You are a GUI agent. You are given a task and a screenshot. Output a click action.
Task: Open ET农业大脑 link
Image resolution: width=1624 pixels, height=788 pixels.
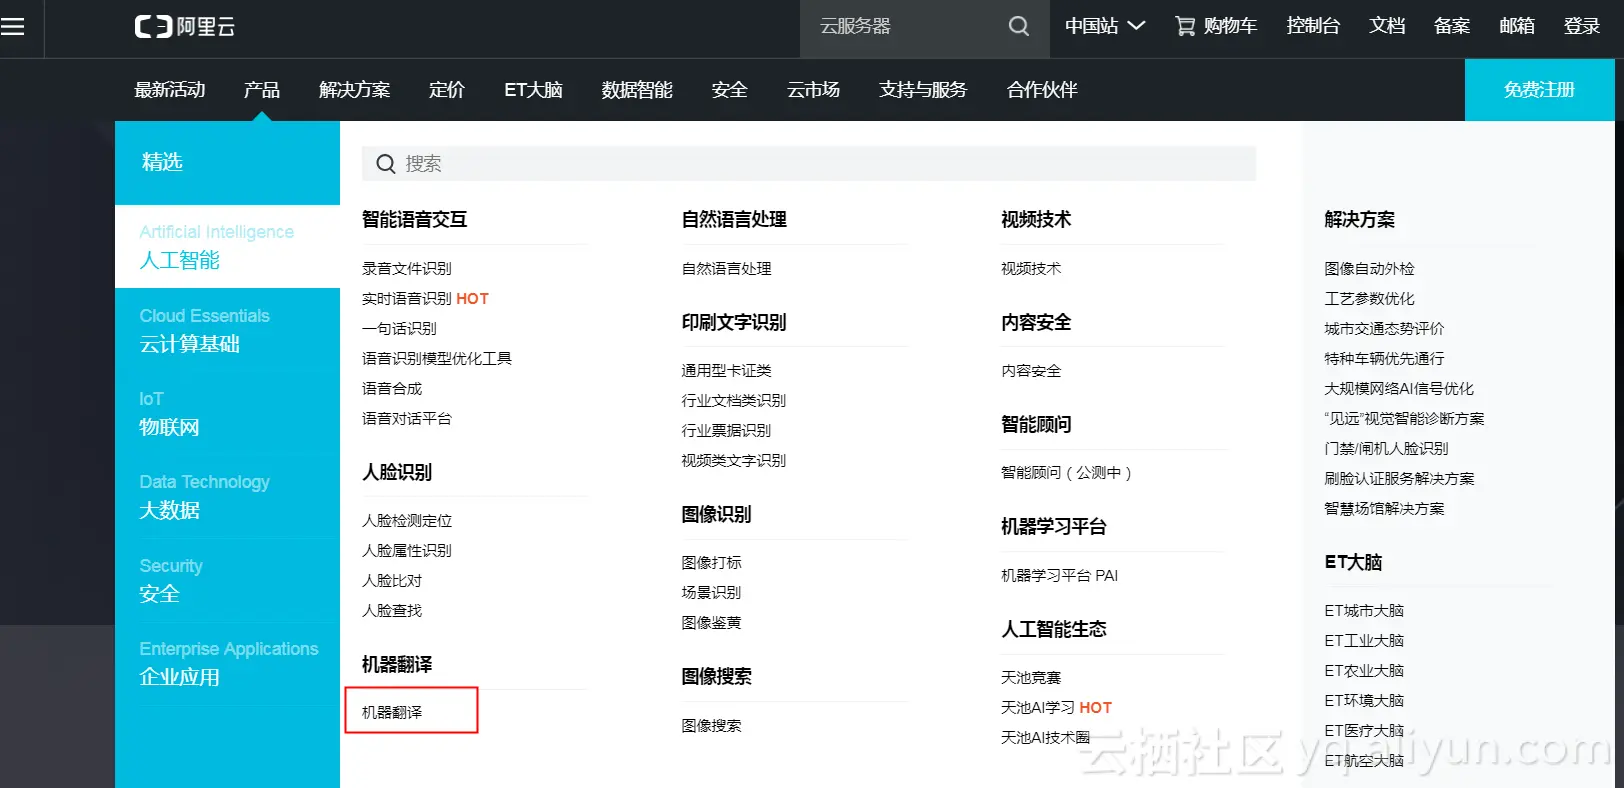coord(1364,671)
